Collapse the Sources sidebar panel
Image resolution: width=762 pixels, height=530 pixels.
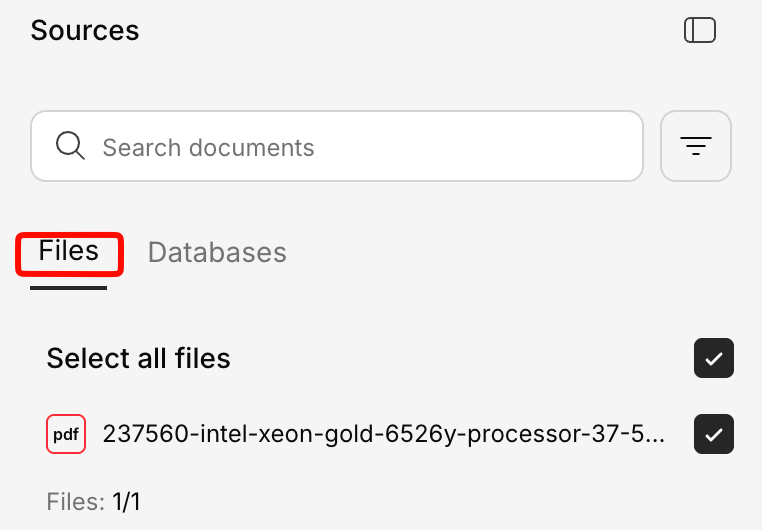pyautogui.click(x=699, y=31)
